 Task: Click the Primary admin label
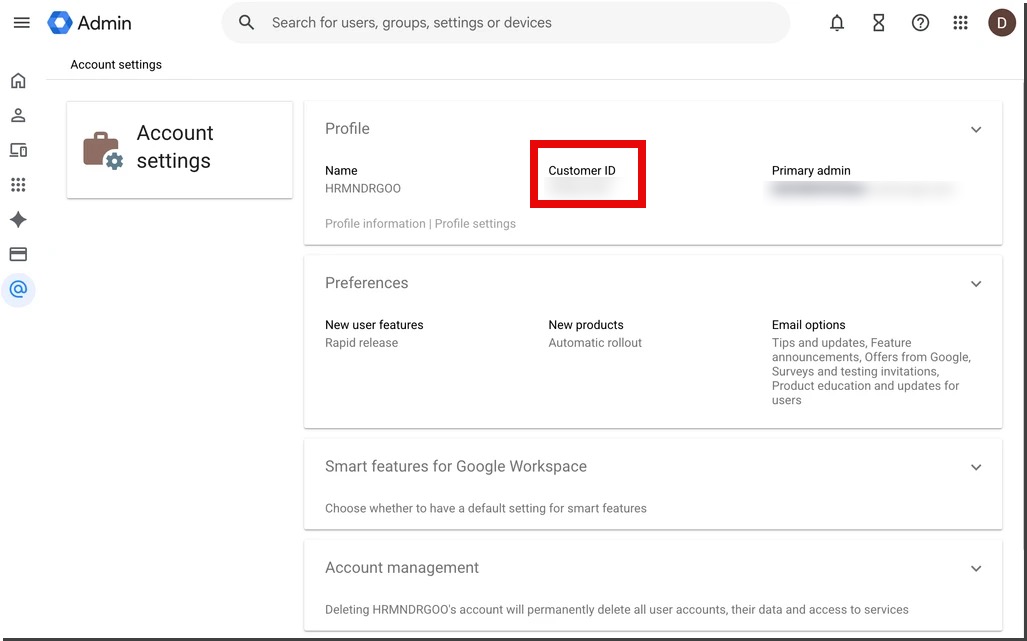tap(811, 170)
